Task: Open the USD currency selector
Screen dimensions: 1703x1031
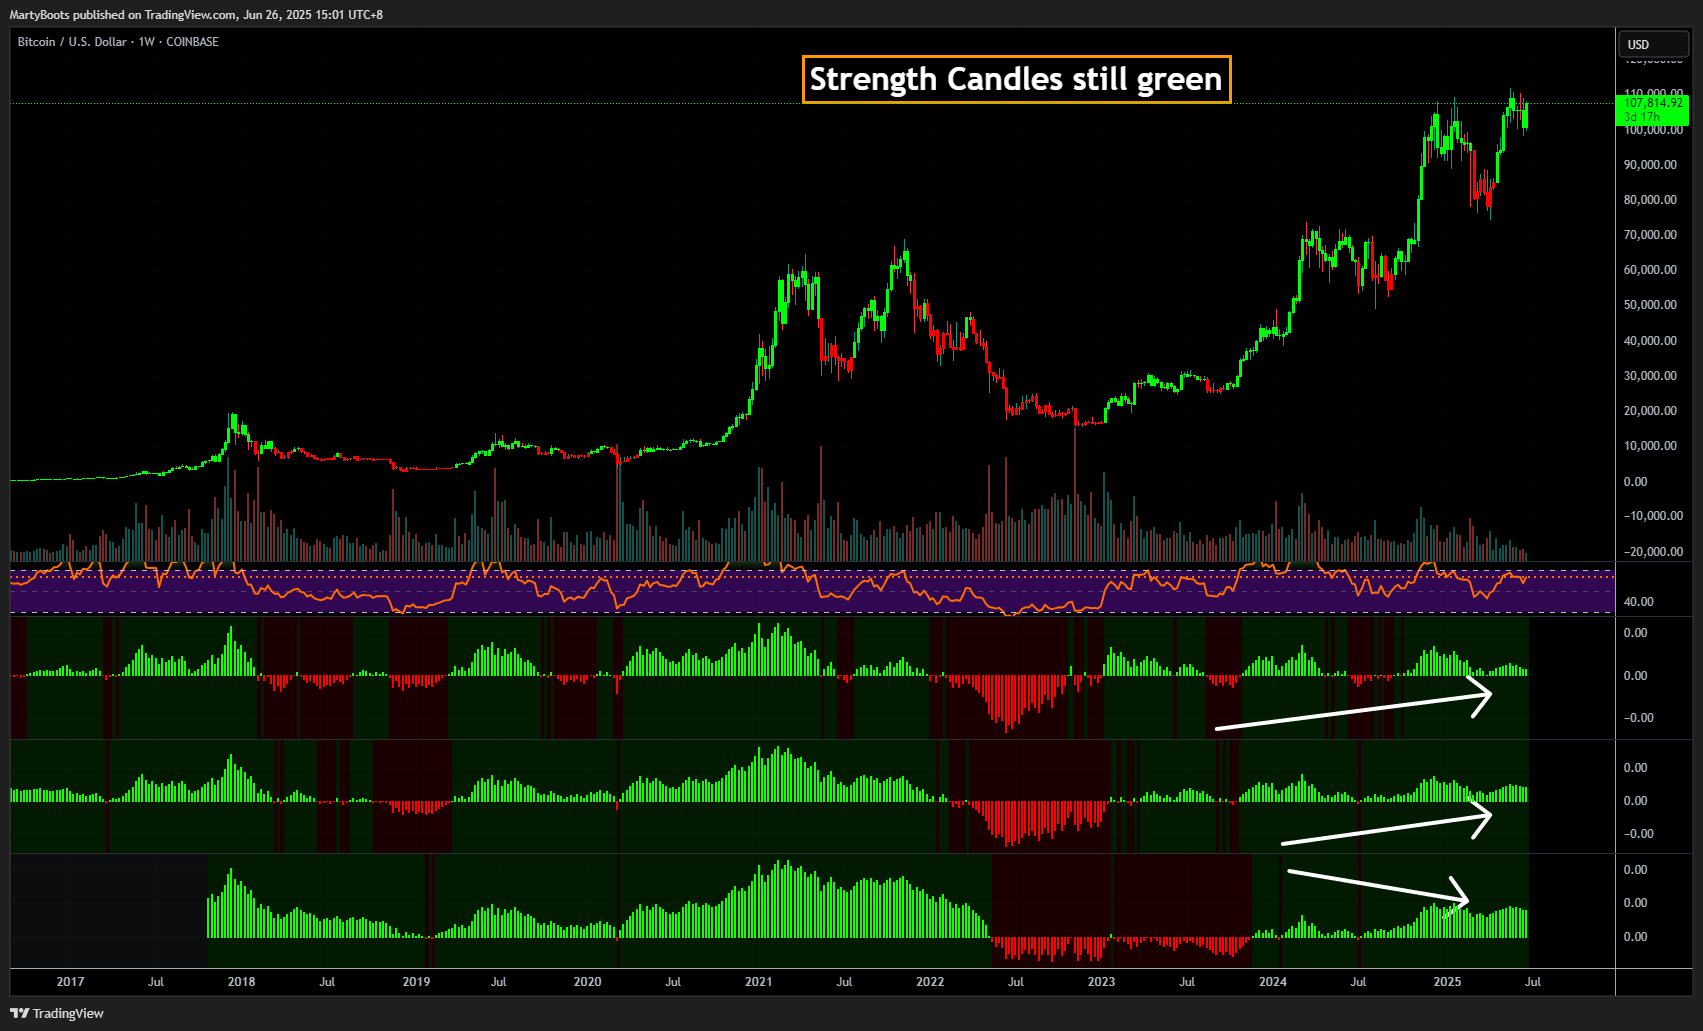Action: [x=1652, y=44]
